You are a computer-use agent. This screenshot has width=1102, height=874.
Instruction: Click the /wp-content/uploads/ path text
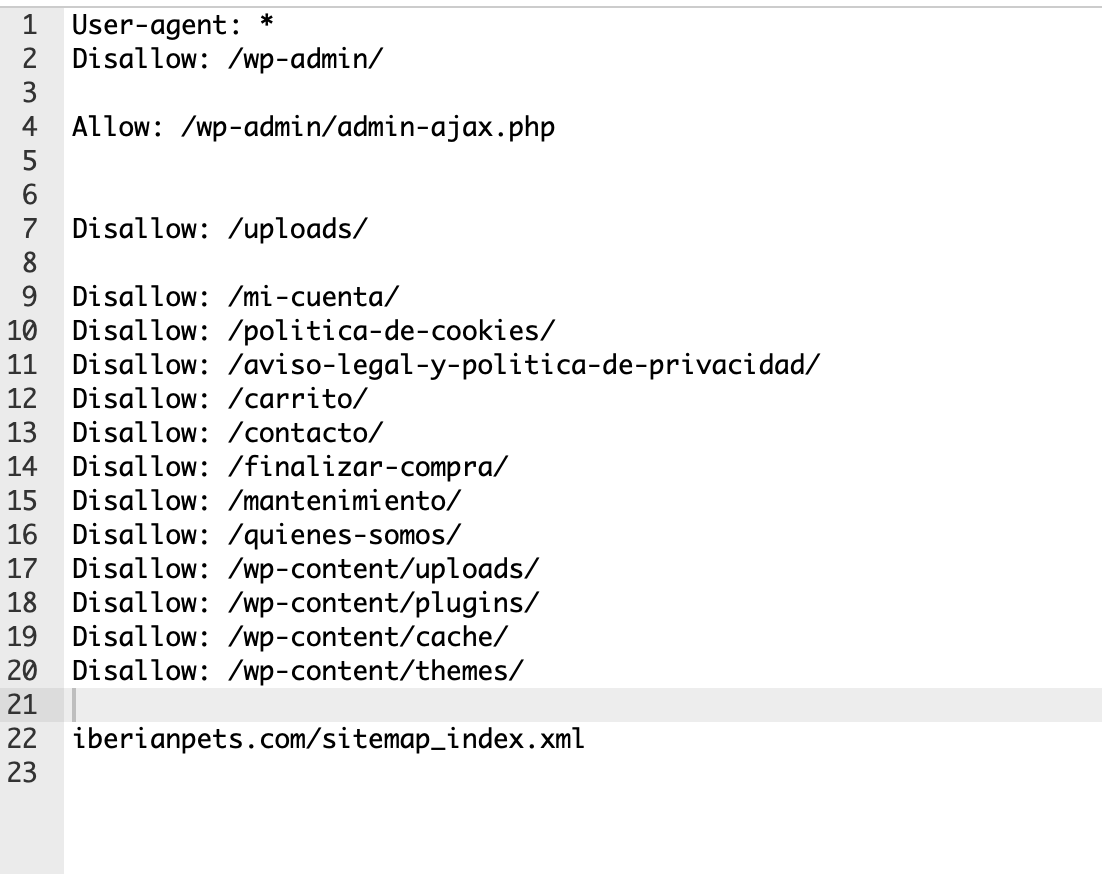384,568
